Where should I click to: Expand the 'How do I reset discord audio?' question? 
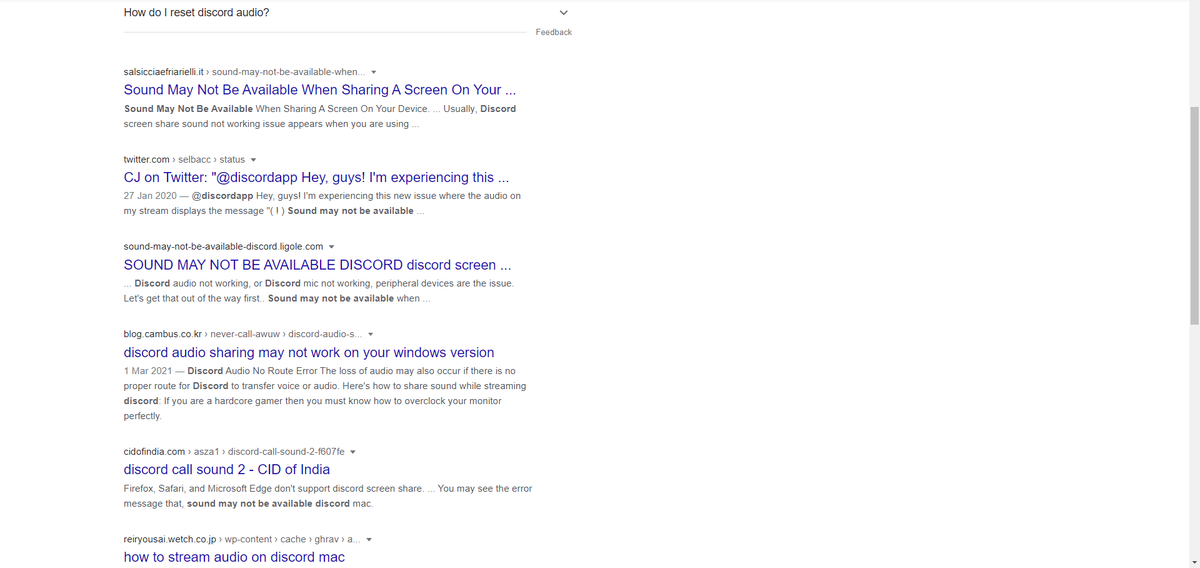click(x=346, y=13)
